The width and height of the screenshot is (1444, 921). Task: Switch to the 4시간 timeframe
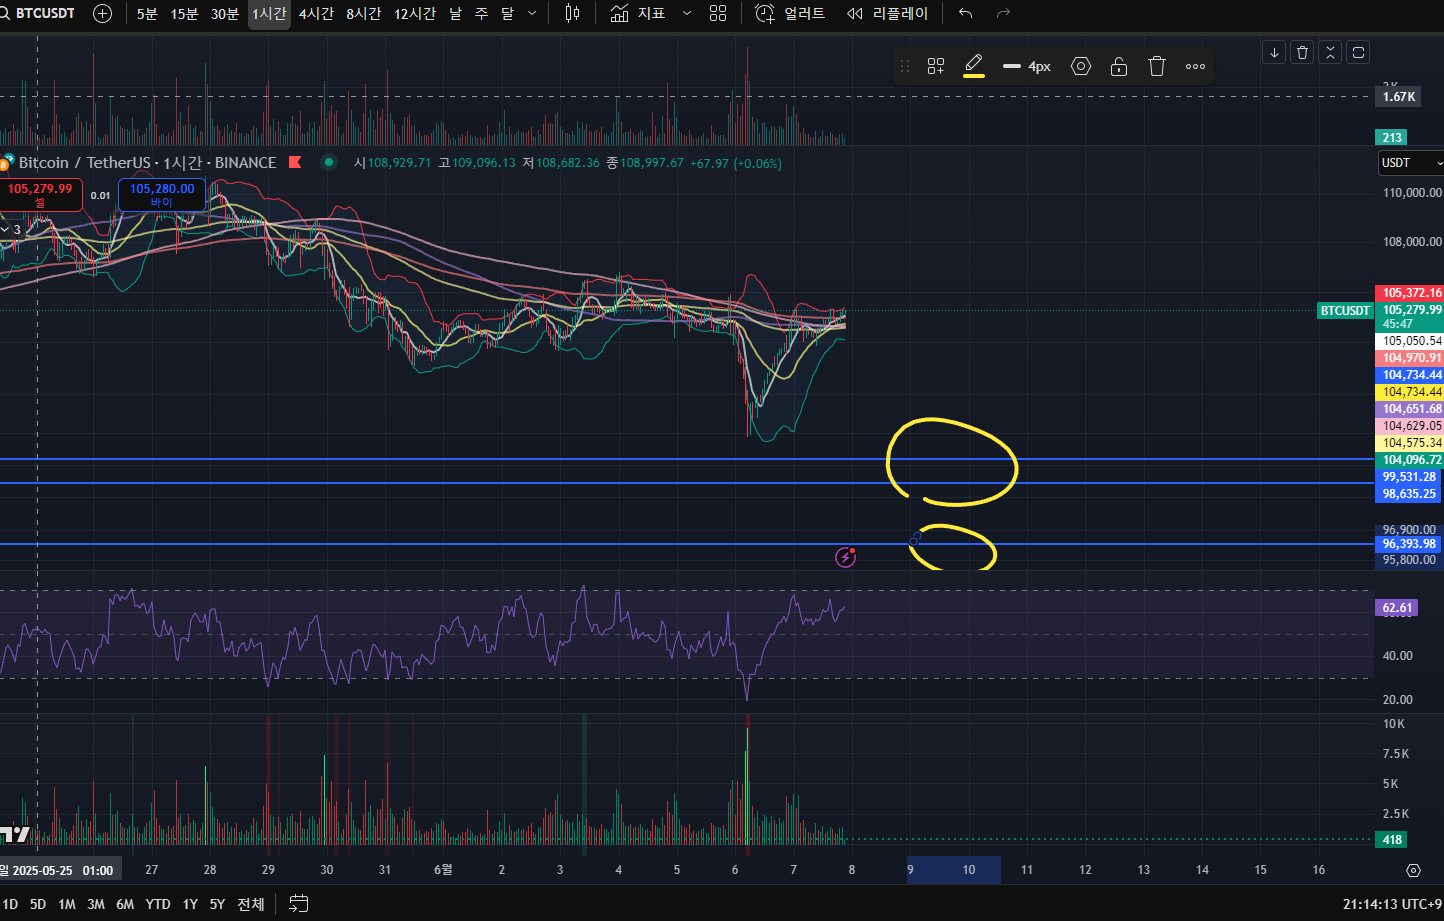pyautogui.click(x=316, y=13)
